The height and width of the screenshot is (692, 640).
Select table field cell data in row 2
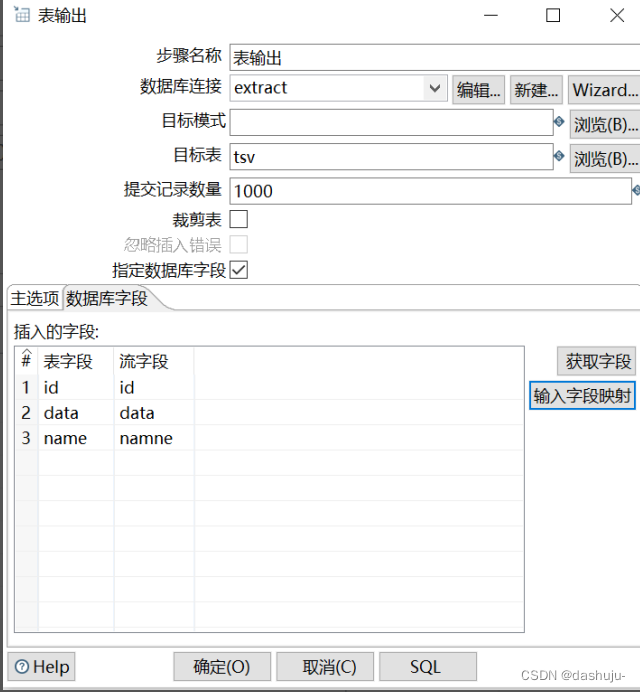point(76,413)
